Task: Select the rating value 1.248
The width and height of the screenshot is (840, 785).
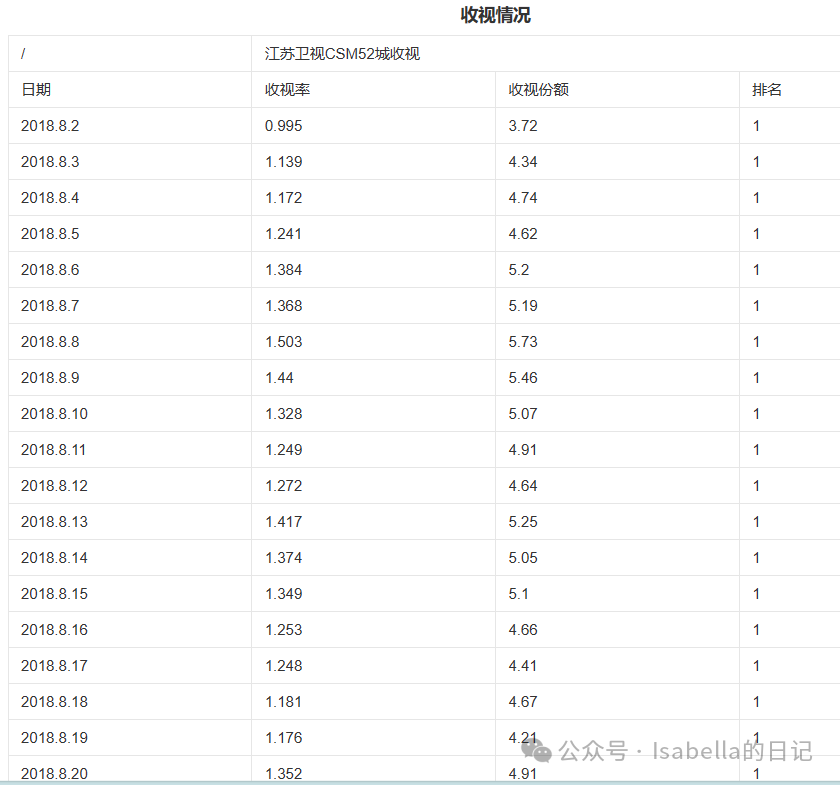Action: (283, 666)
